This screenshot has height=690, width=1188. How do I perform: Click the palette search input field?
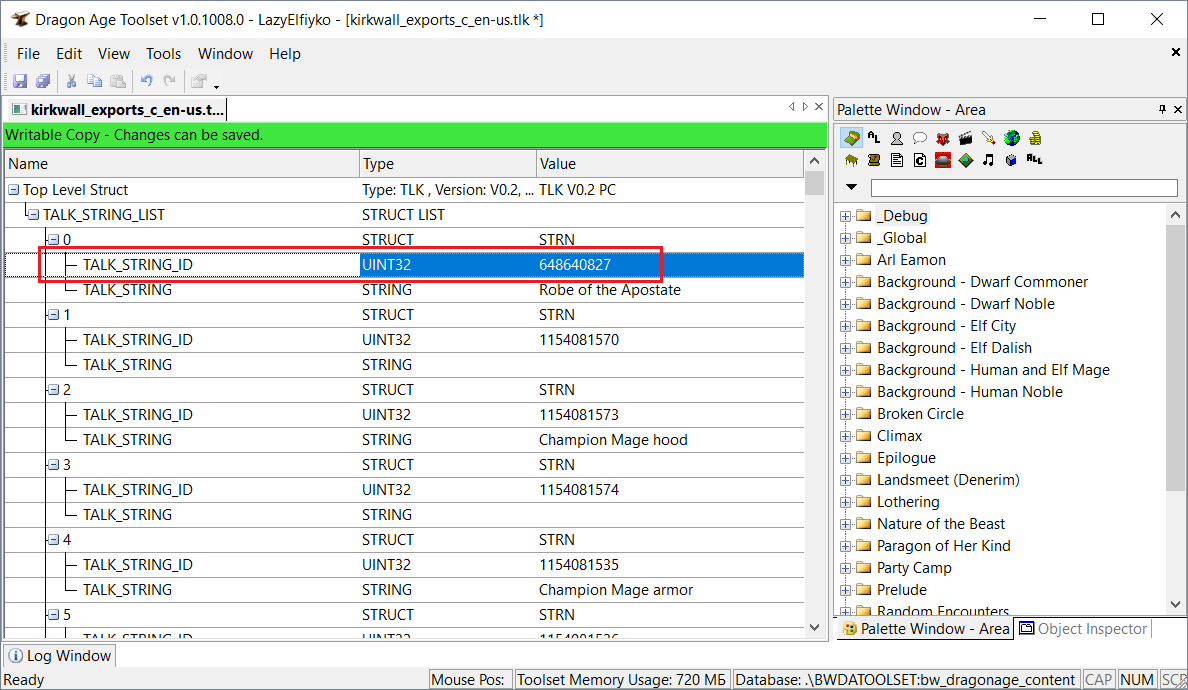click(x=1024, y=188)
